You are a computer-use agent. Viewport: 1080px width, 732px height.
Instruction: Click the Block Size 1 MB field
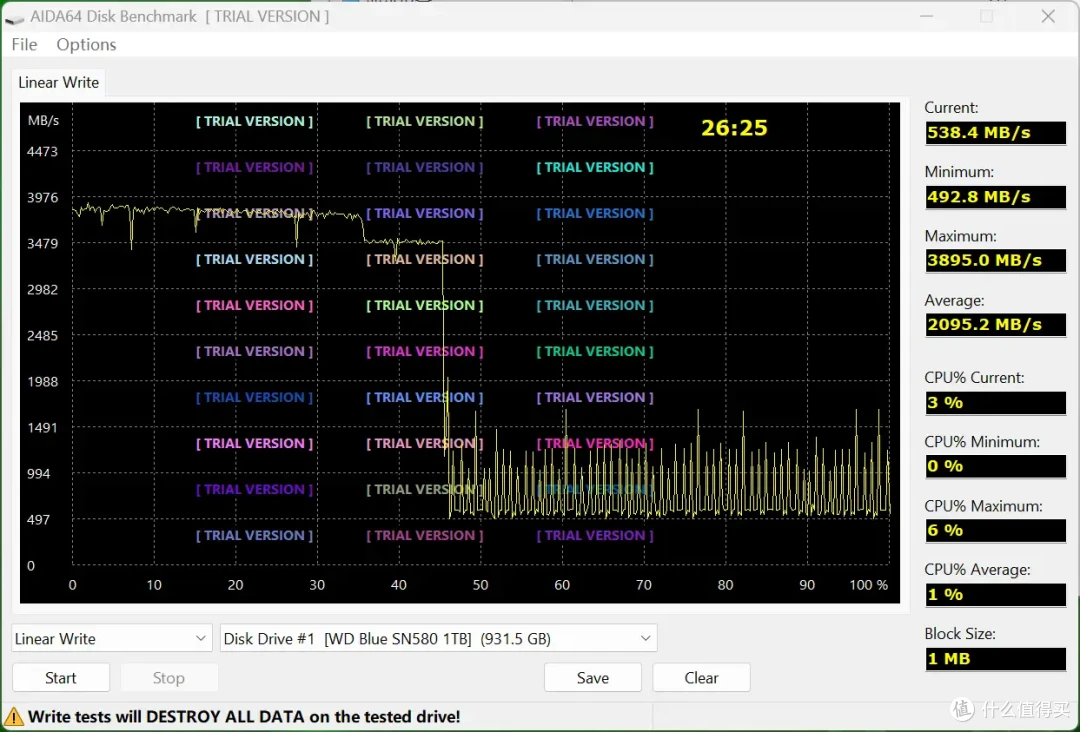coord(995,659)
